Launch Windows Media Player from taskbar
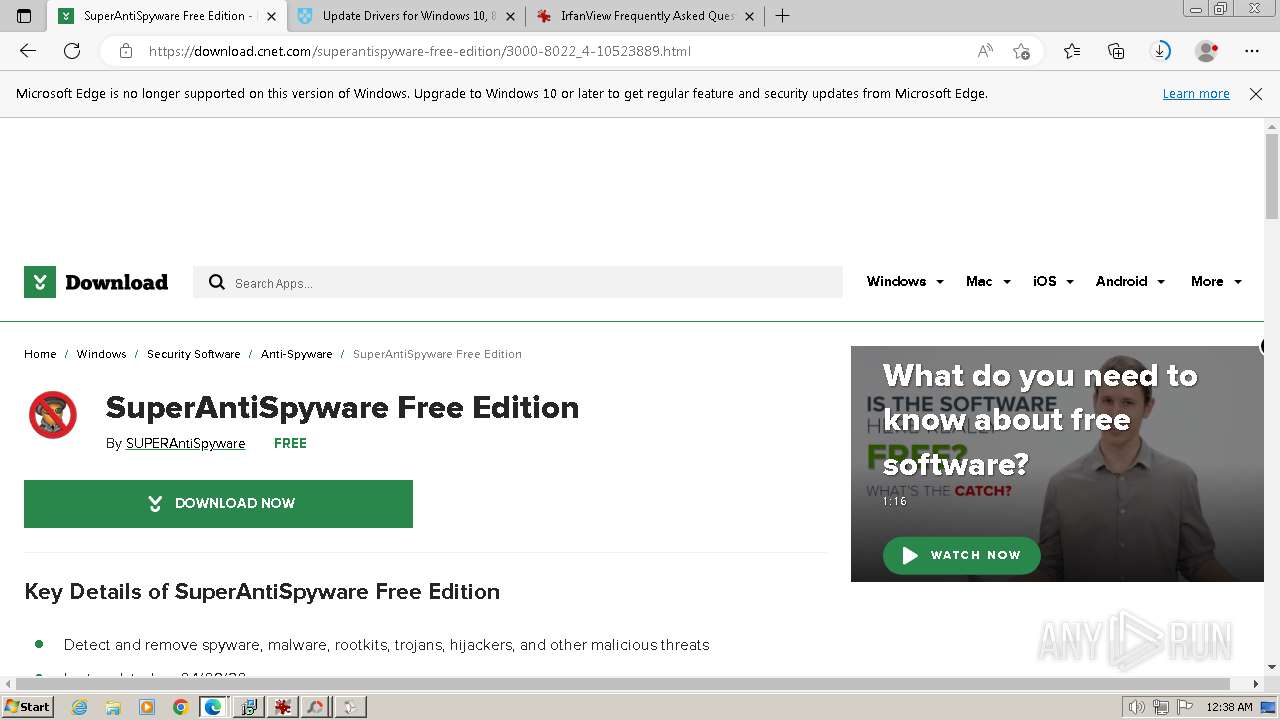 (x=147, y=707)
